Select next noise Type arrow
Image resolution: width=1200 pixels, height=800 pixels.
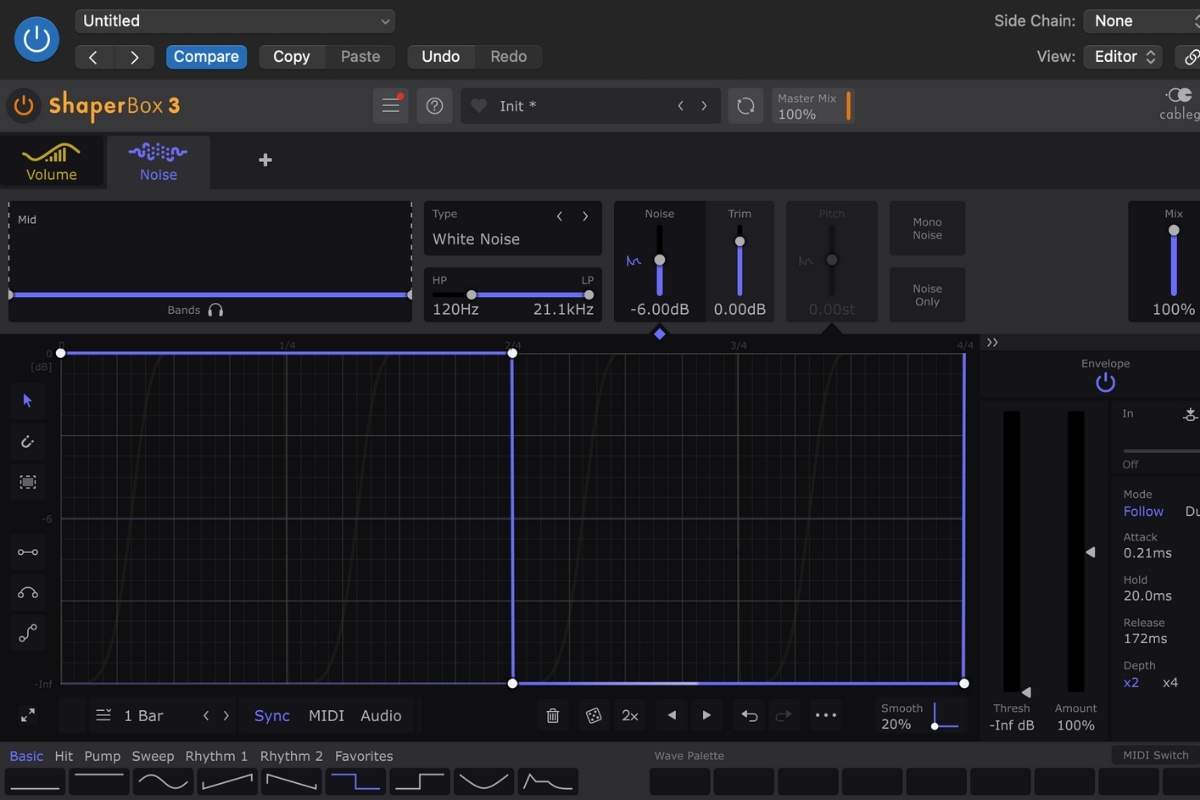click(585, 216)
